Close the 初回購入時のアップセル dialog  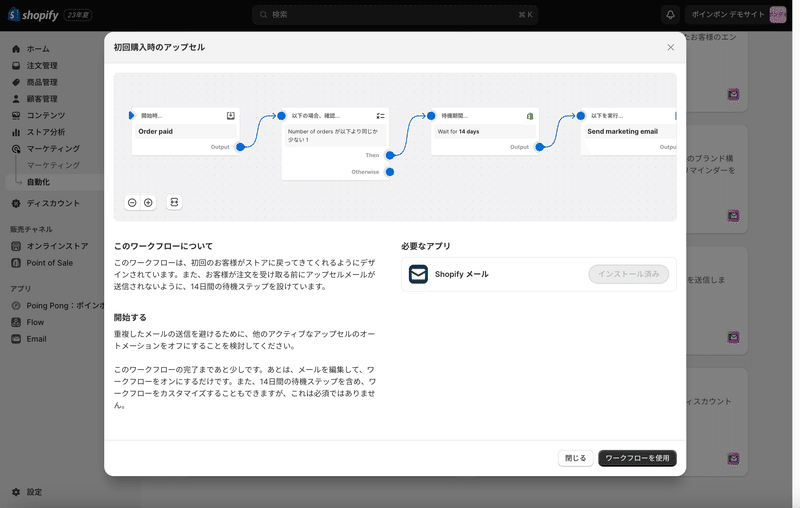(670, 47)
